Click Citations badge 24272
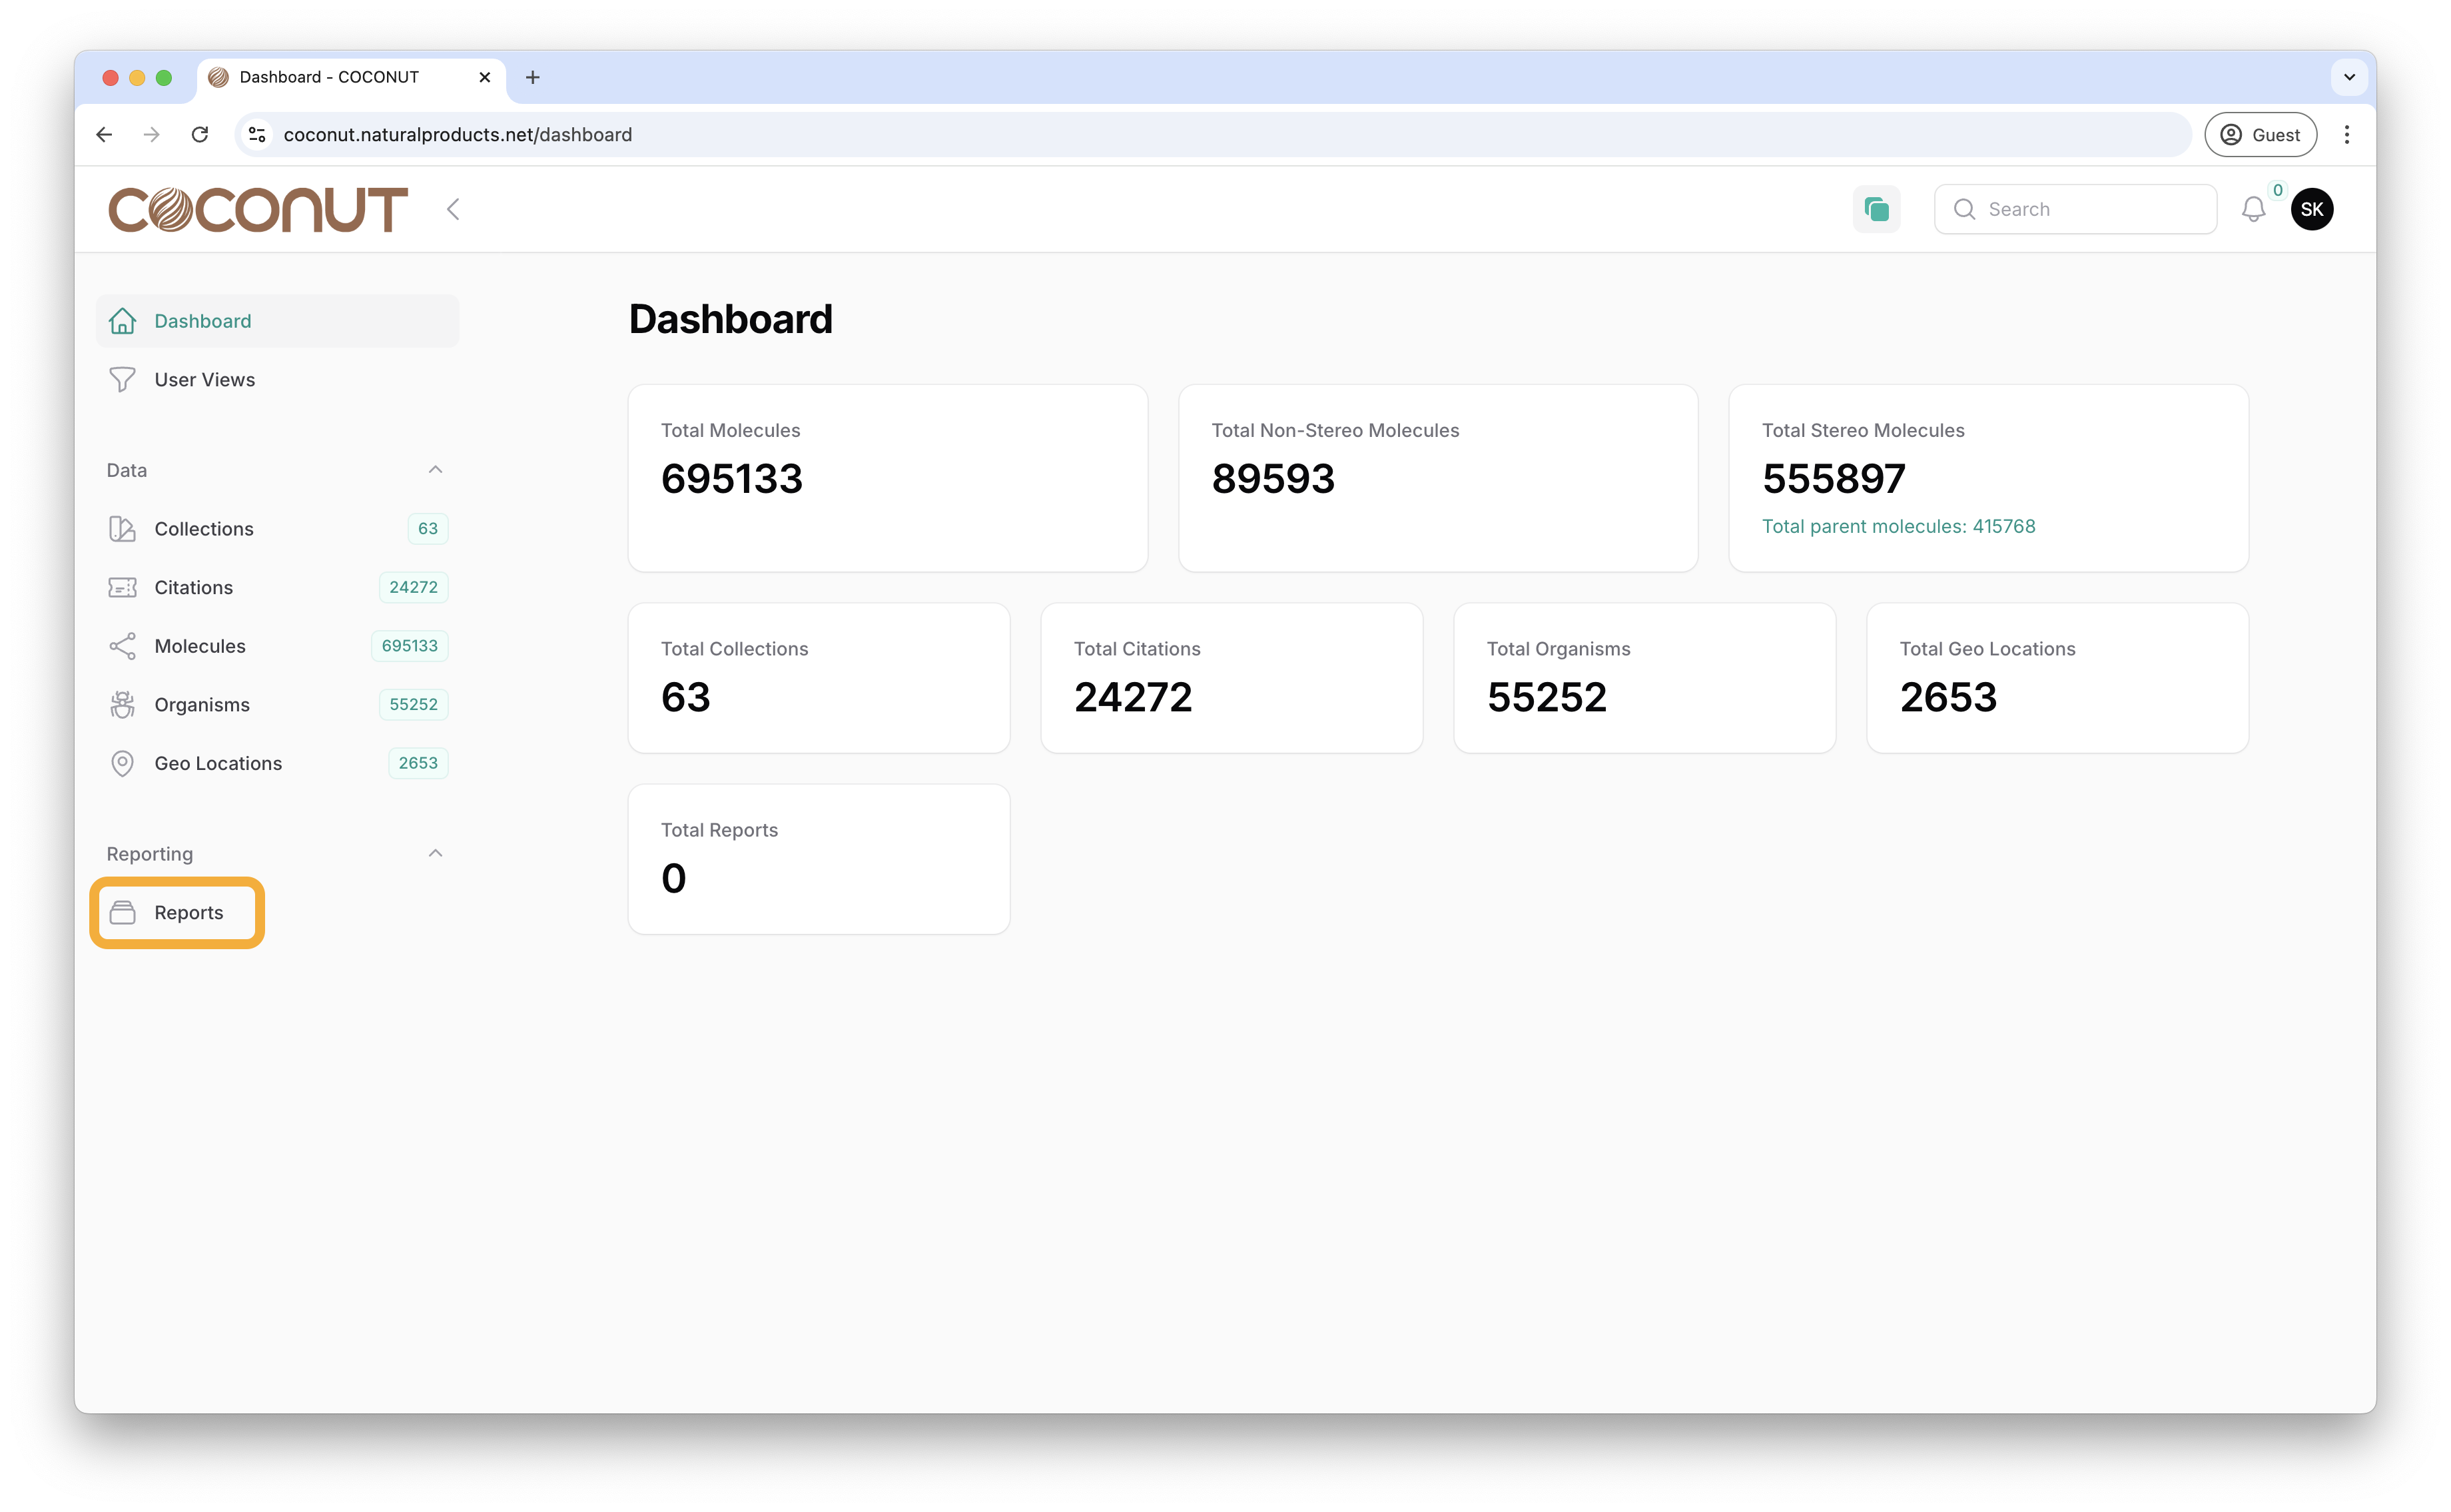The image size is (2451, 1512). click(x=413, y=588)
